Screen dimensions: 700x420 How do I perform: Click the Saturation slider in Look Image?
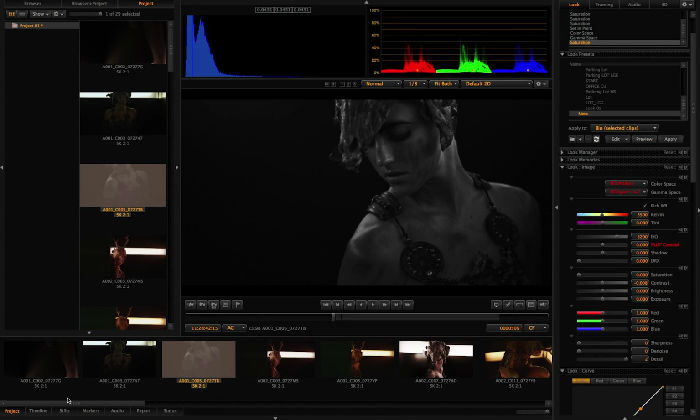point(602,274)
